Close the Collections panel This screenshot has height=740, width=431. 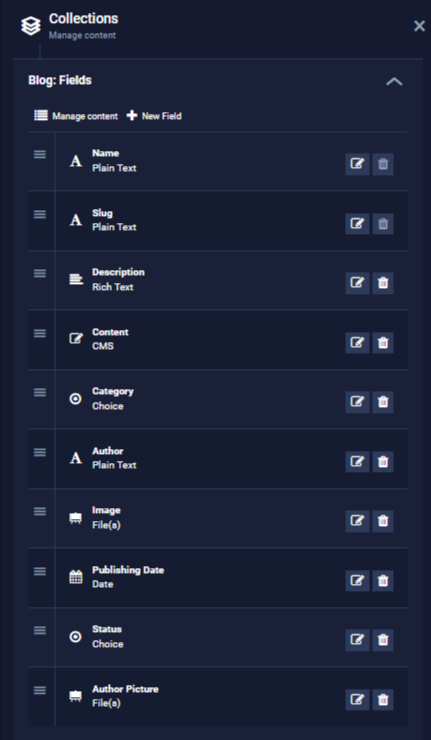419,26
